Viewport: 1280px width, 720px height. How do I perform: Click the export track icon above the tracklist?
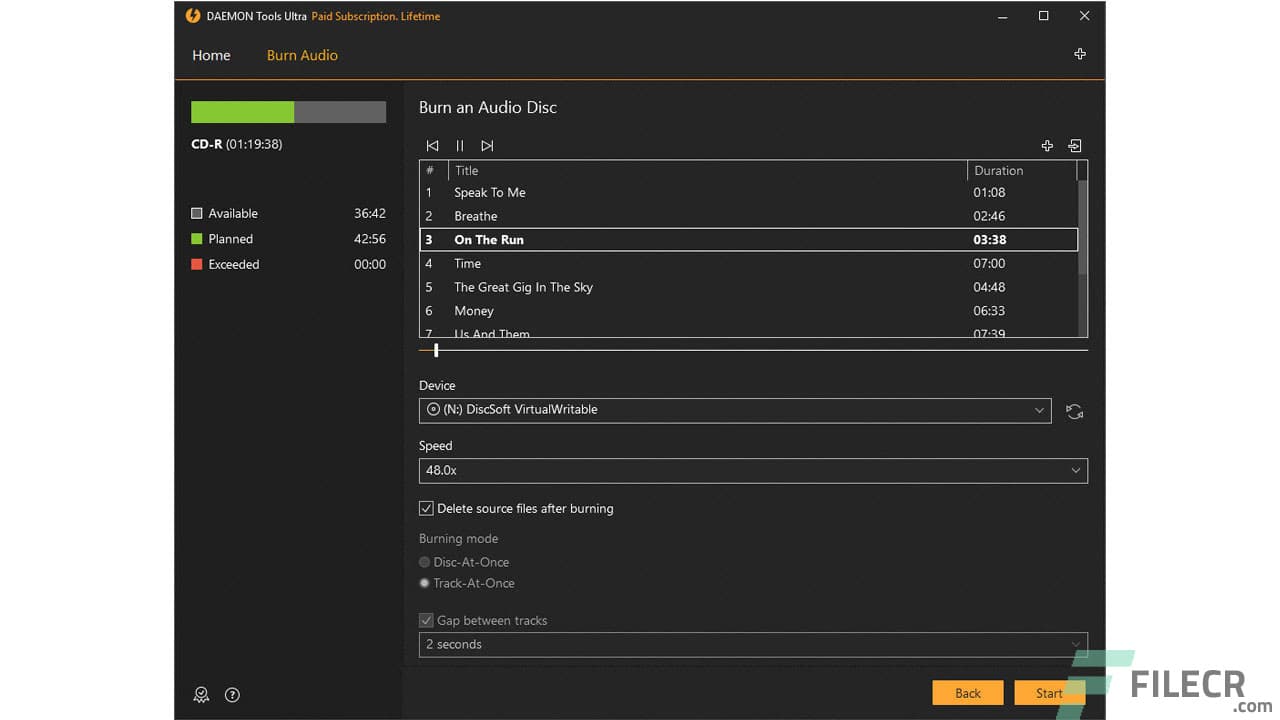click(x=1074, y=145)
